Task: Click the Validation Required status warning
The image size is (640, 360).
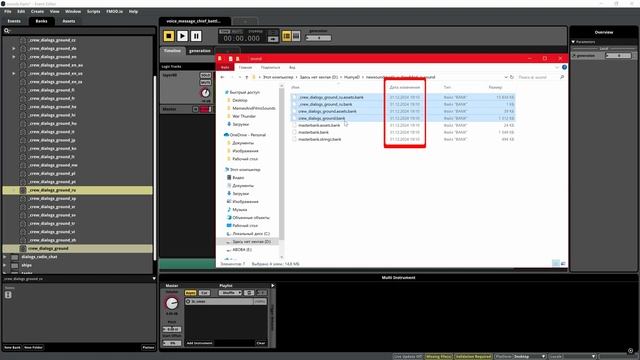Action: [x=473, y=357]
